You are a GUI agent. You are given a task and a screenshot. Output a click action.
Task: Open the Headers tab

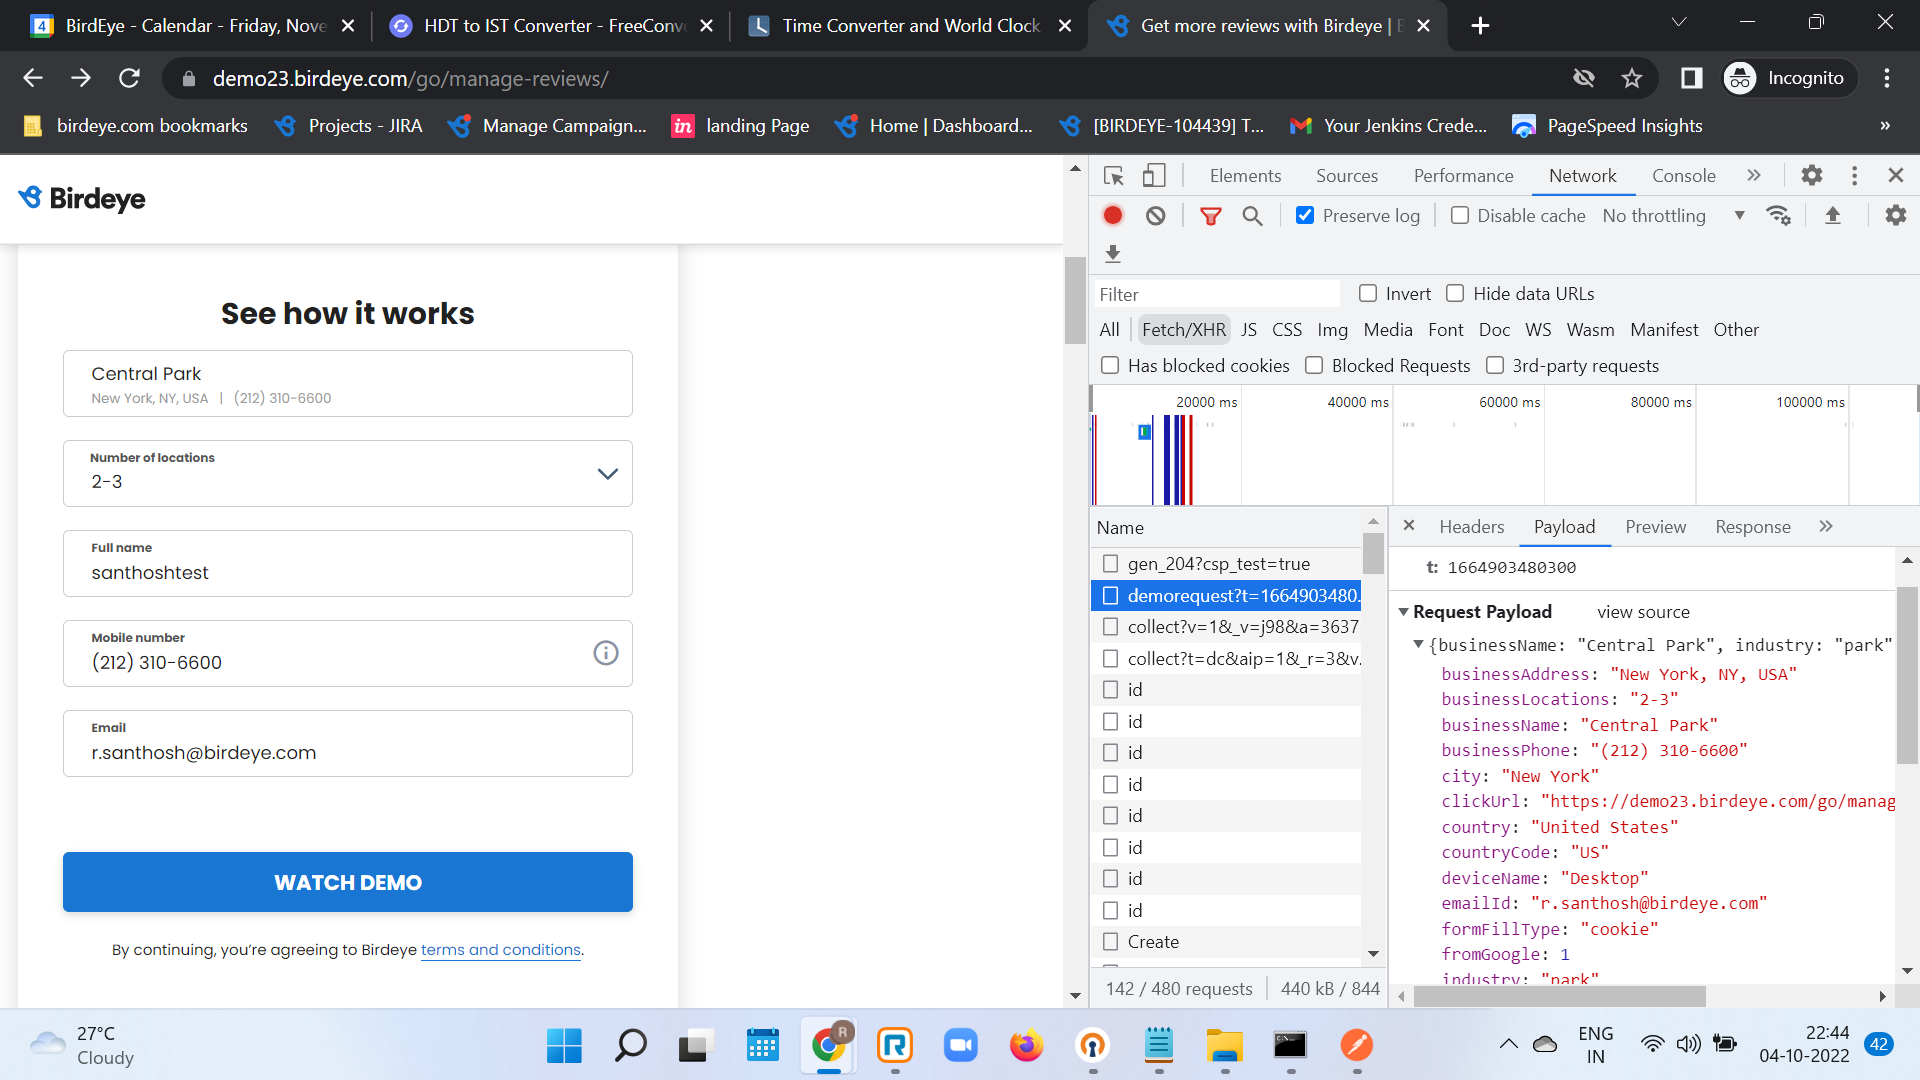click(1471, 527)
